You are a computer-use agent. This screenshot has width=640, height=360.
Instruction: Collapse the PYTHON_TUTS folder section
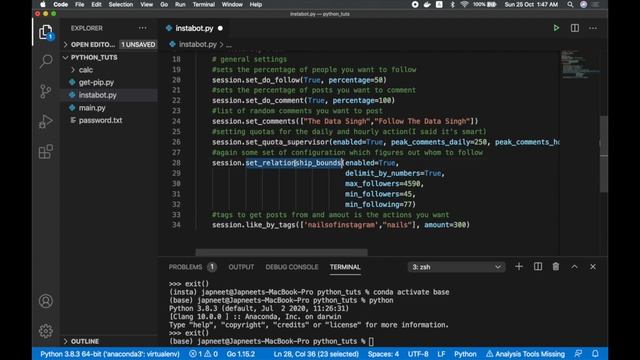94,58
